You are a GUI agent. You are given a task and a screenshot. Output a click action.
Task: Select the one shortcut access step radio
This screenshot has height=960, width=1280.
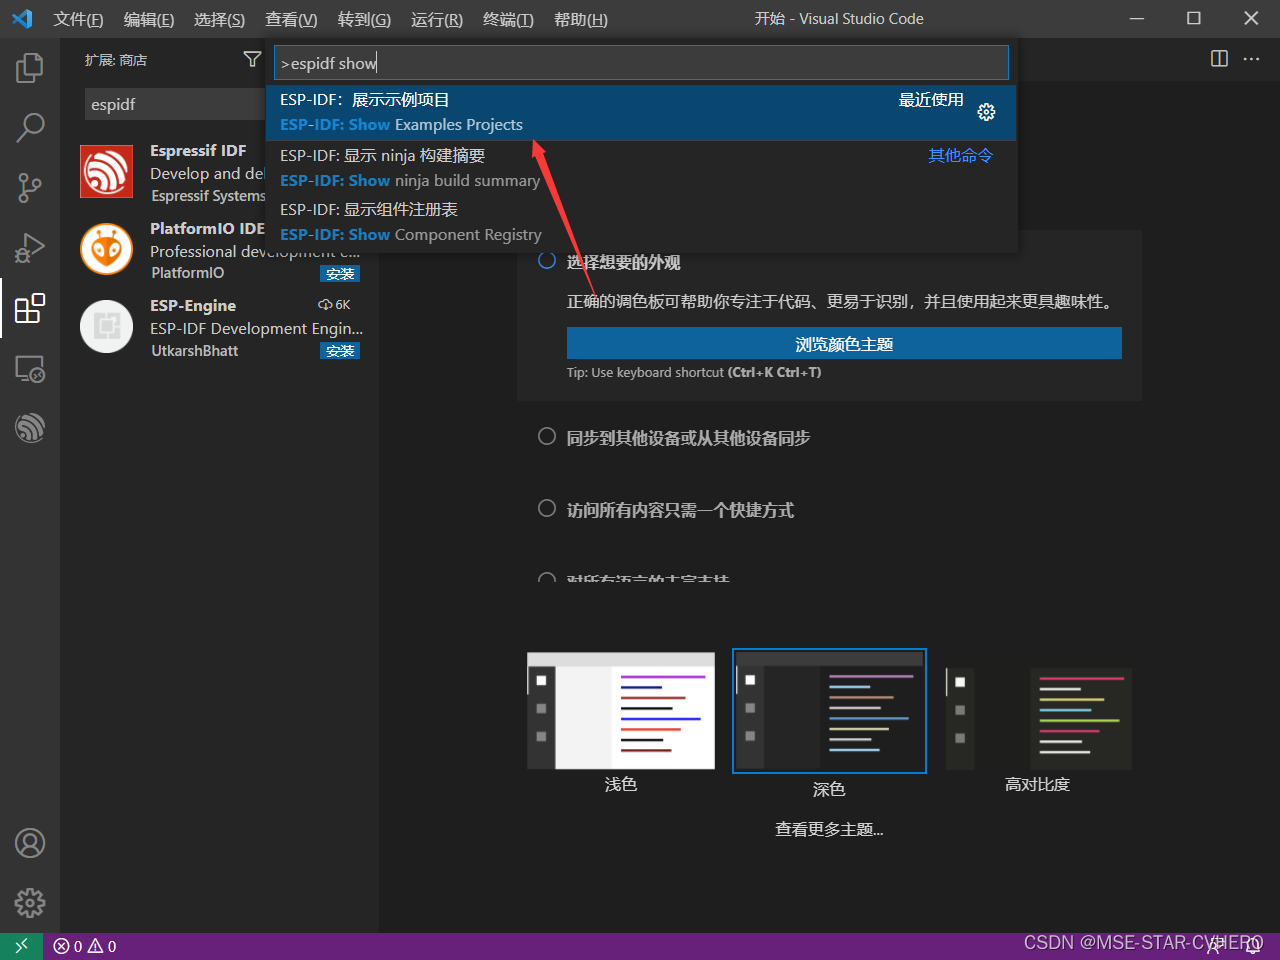(x=547, y=508)
